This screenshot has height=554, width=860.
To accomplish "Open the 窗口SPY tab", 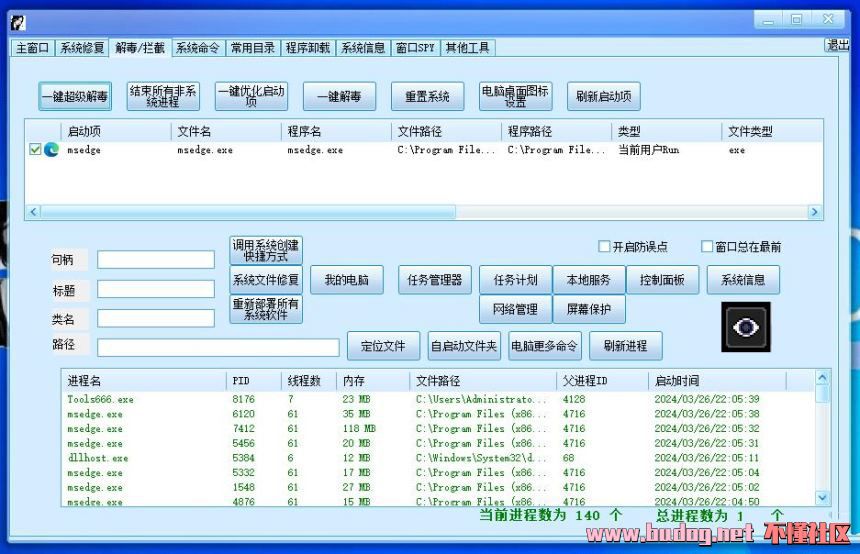I will coord(415,48).
